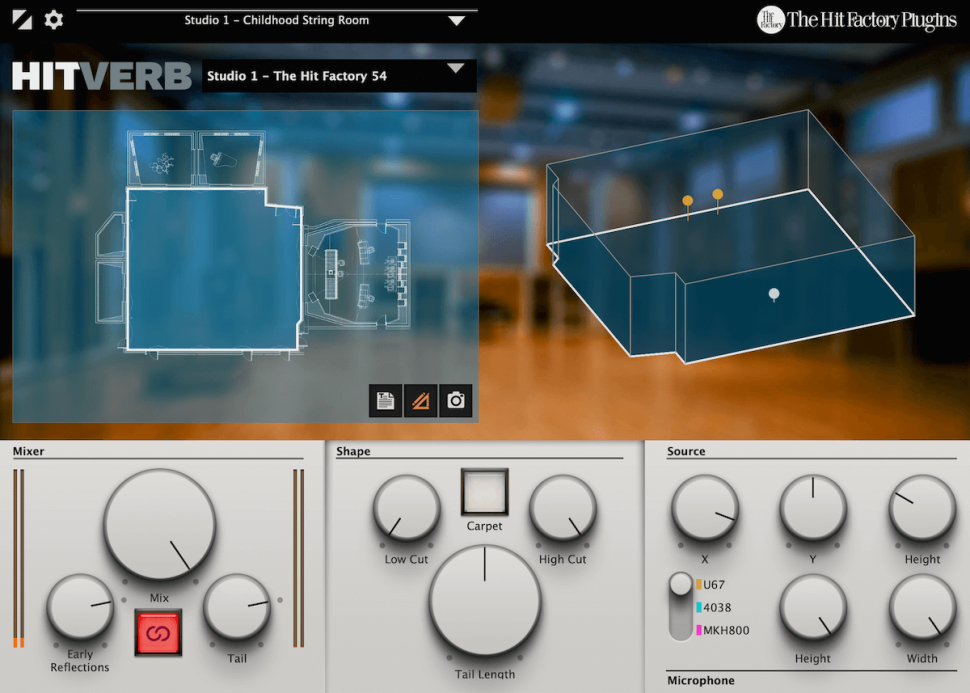Viewport: 970px width, 693px height.
Task: Click the left input level meter
Action: pyautogui.click(x=19, y=558)
